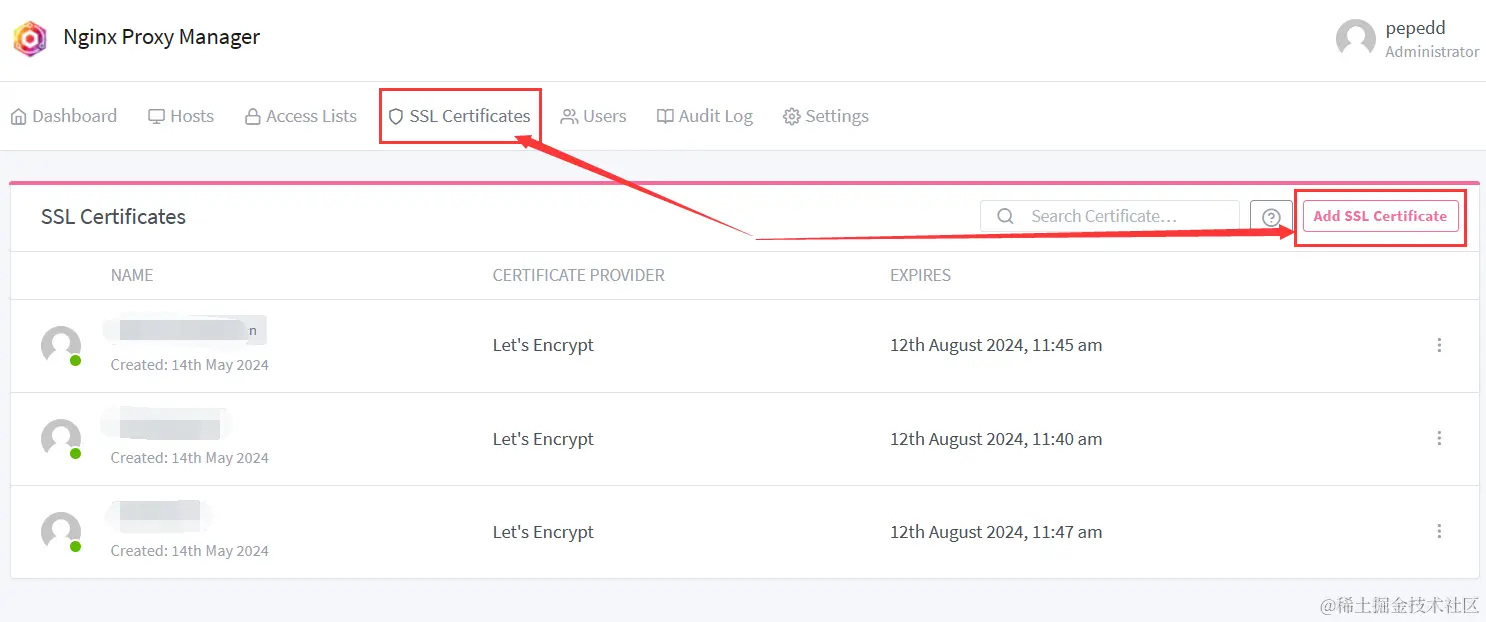Click the Administrator role label
The width and height of the screenshot is (1486, 622).
[1432, 51]
